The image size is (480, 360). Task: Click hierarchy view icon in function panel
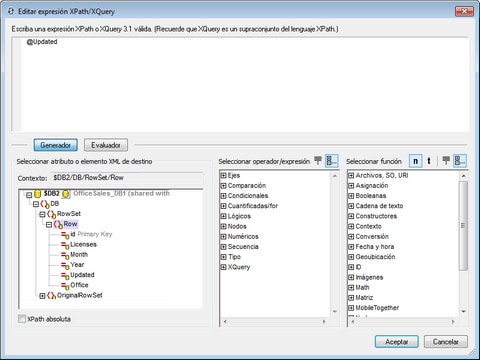click(x=460, y=161)
